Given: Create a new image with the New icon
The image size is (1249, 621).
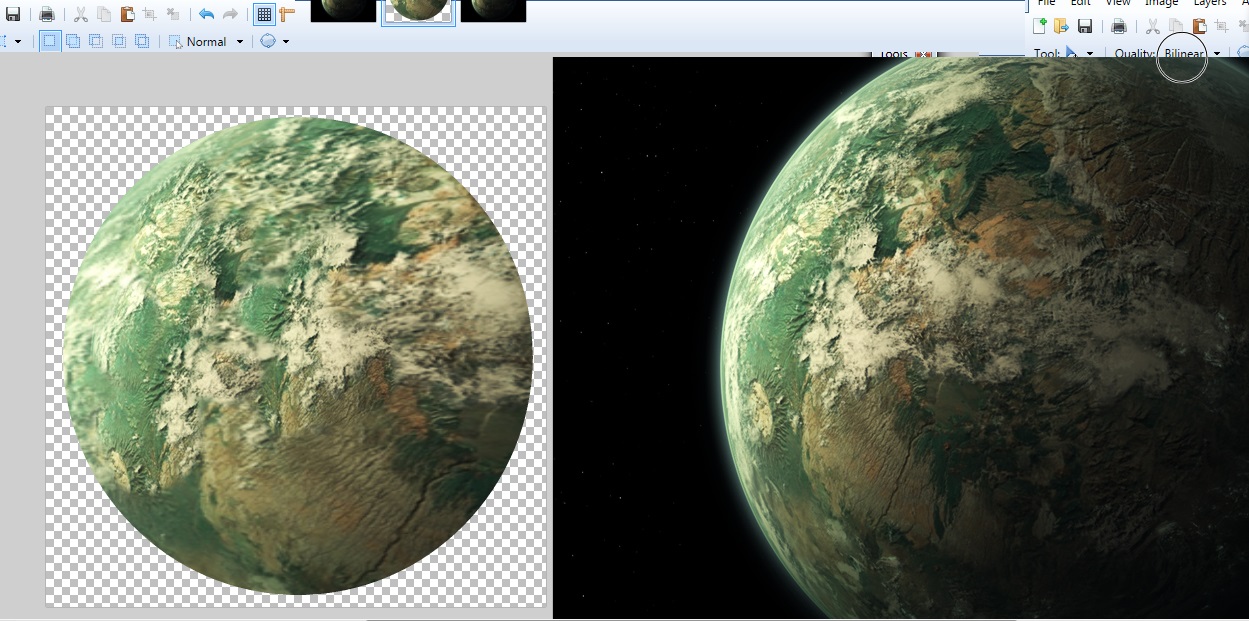Looking at the screenshot, I should (x=1039, y=26).
